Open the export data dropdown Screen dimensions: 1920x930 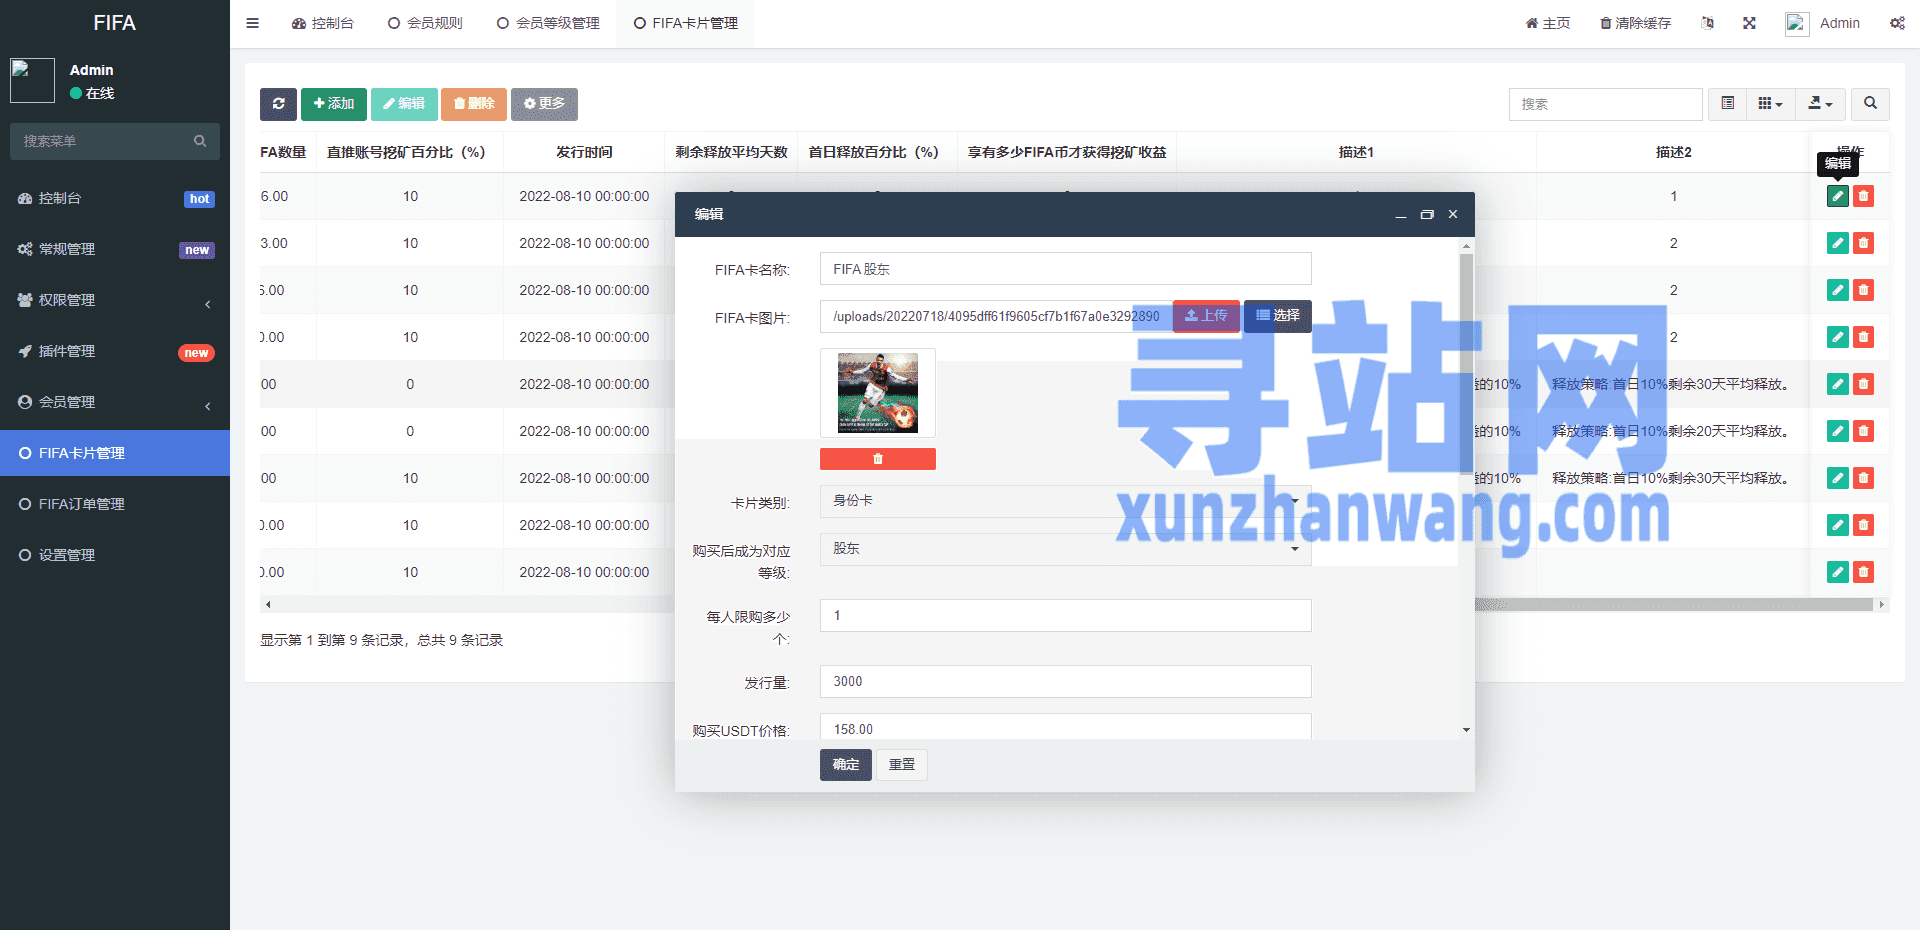(x=1820, y=104)
